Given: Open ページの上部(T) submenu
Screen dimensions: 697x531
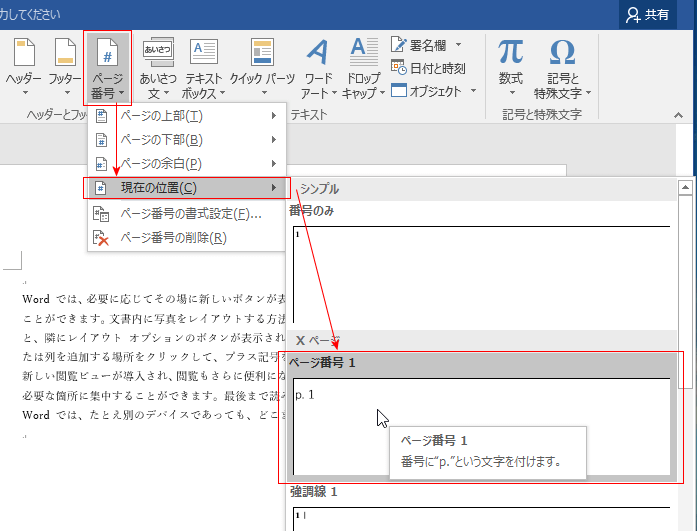Looking at the screenshot, I should (x=187, y=116).
